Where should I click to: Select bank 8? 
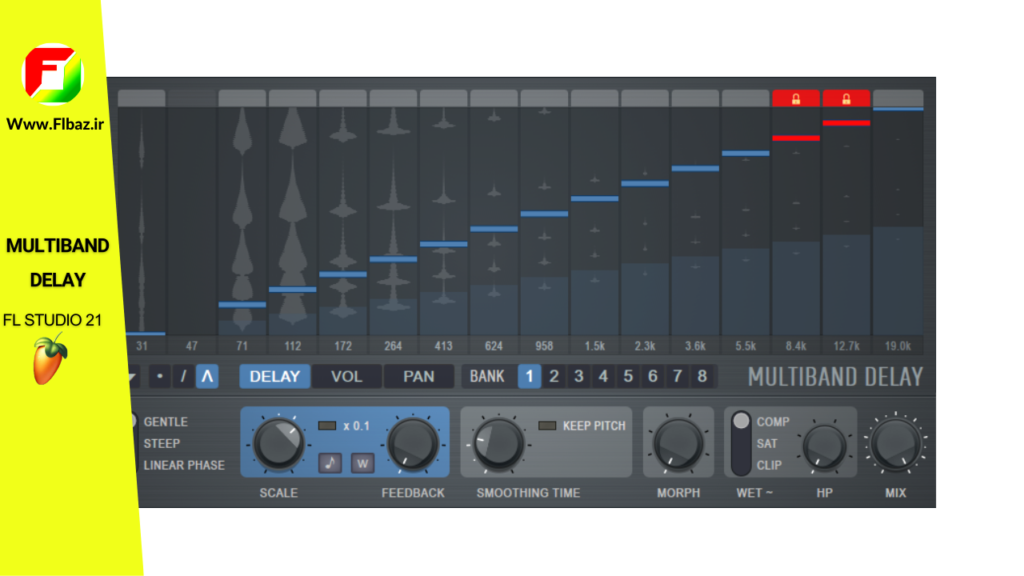702,377
